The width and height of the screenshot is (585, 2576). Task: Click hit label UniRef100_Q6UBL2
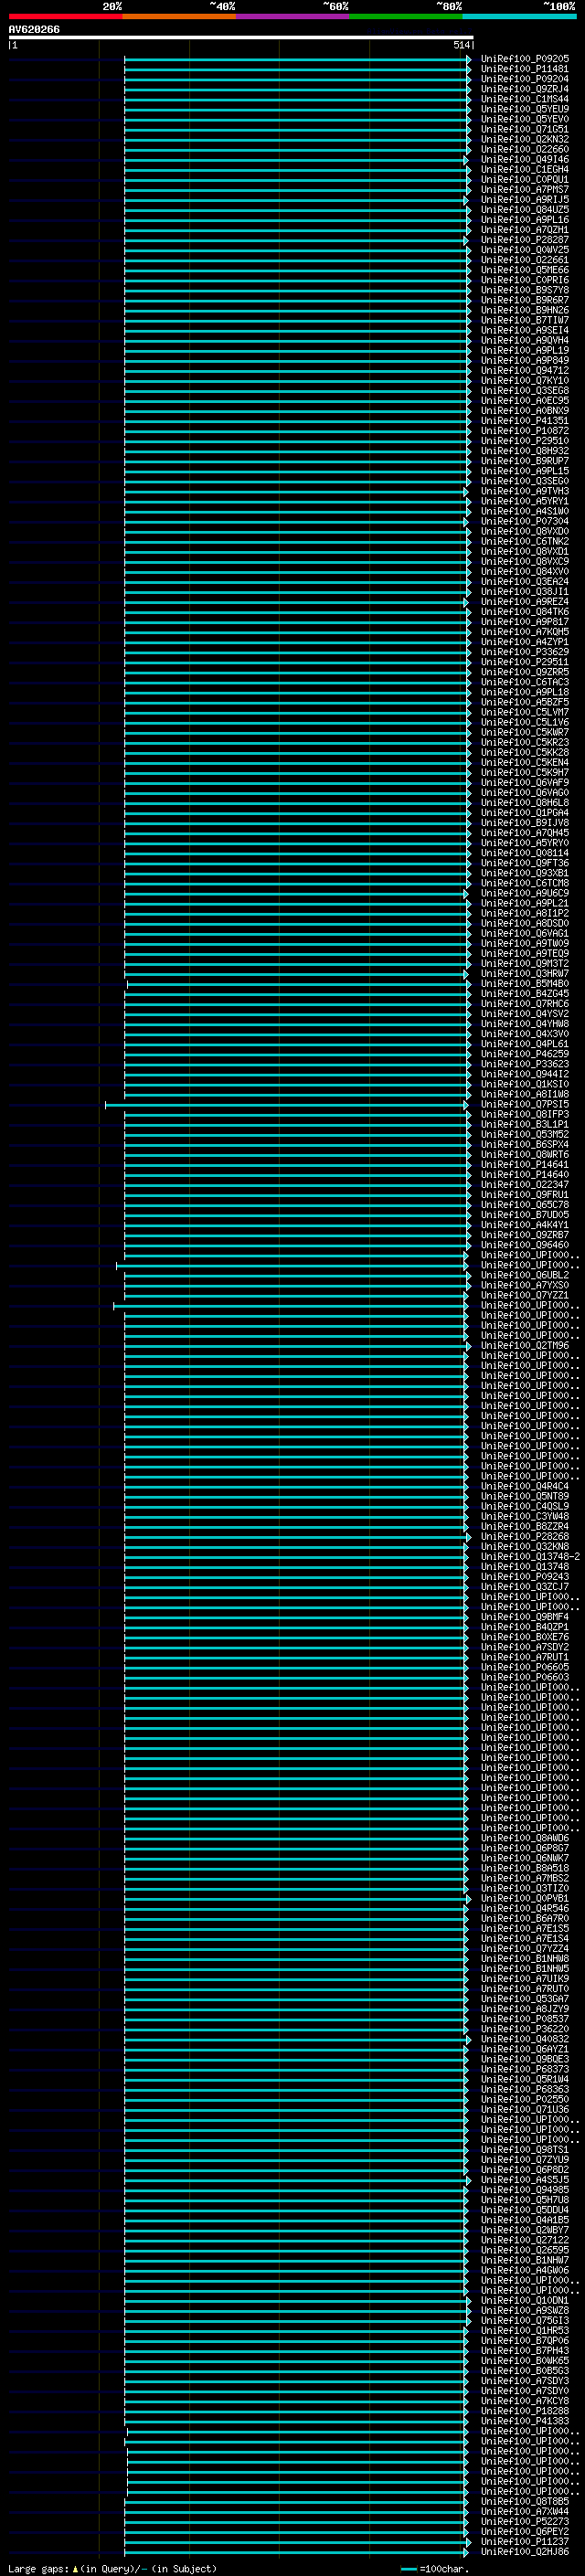point(525,1275)
